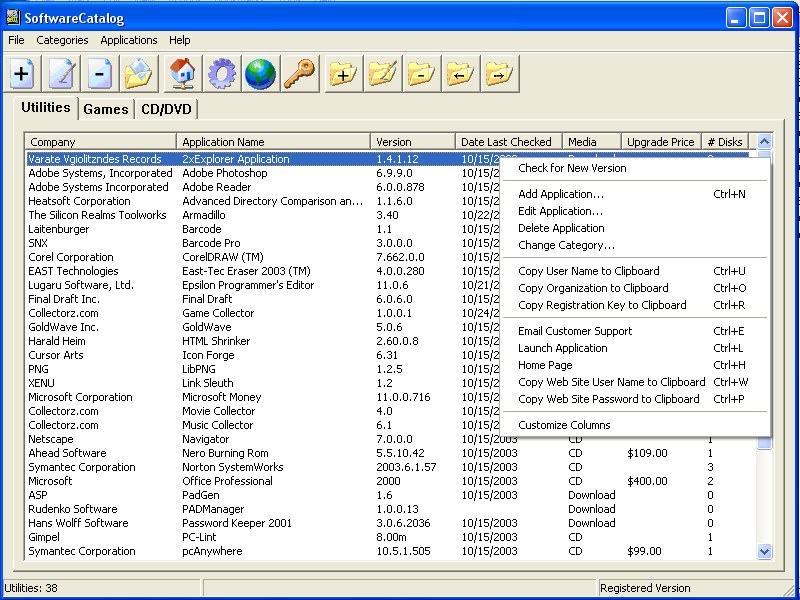Sort by the Media column header

(592, 142)
